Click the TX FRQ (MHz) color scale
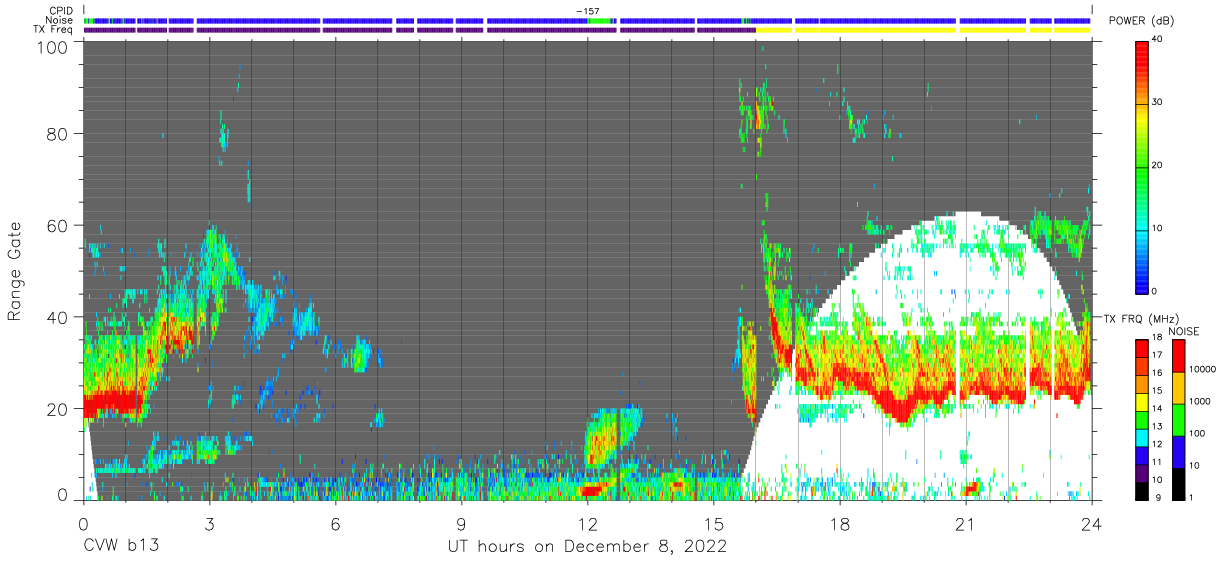Image resolution: width=1228 pixels, height=567 pixels. (x=1142, y=419)
